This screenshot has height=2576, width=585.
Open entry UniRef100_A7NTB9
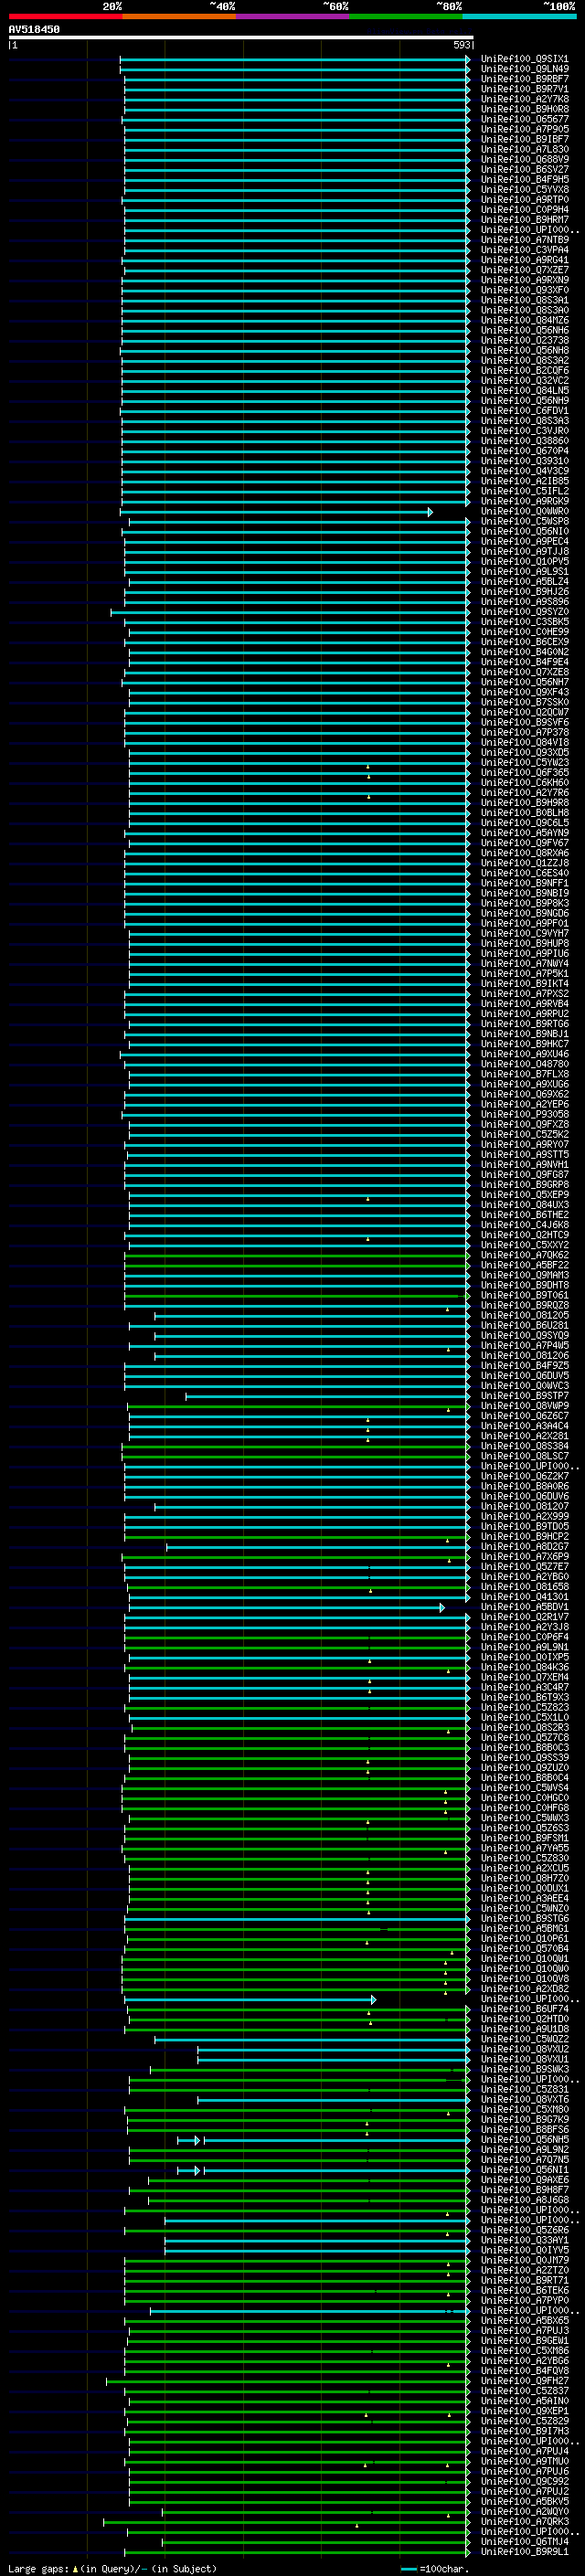click(524, 240)
